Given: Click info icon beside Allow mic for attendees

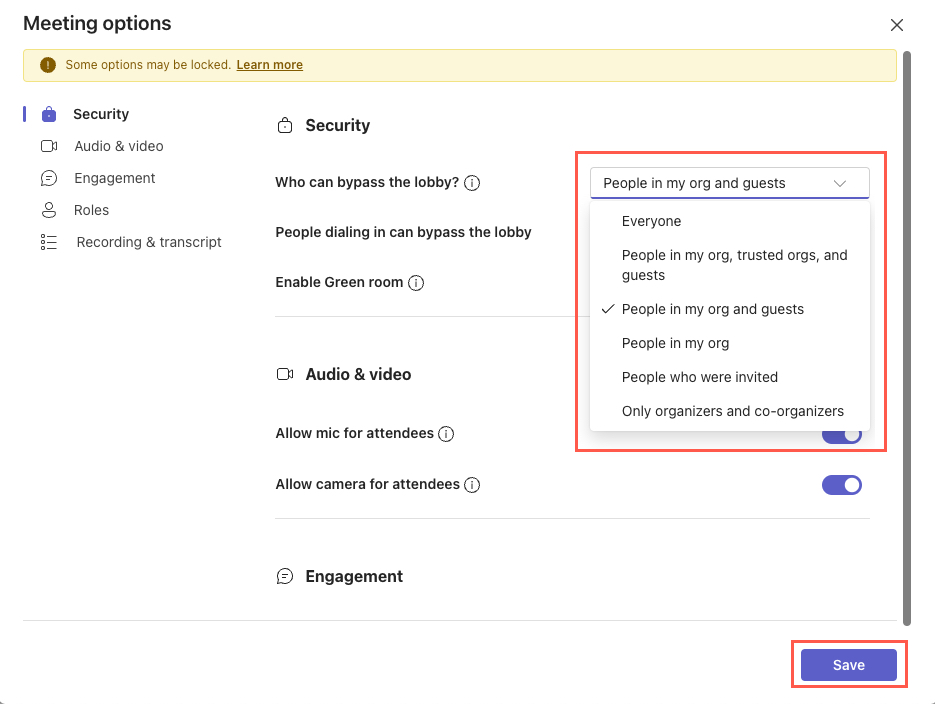Looking at the screenshot, I should (x=447, y=434).
